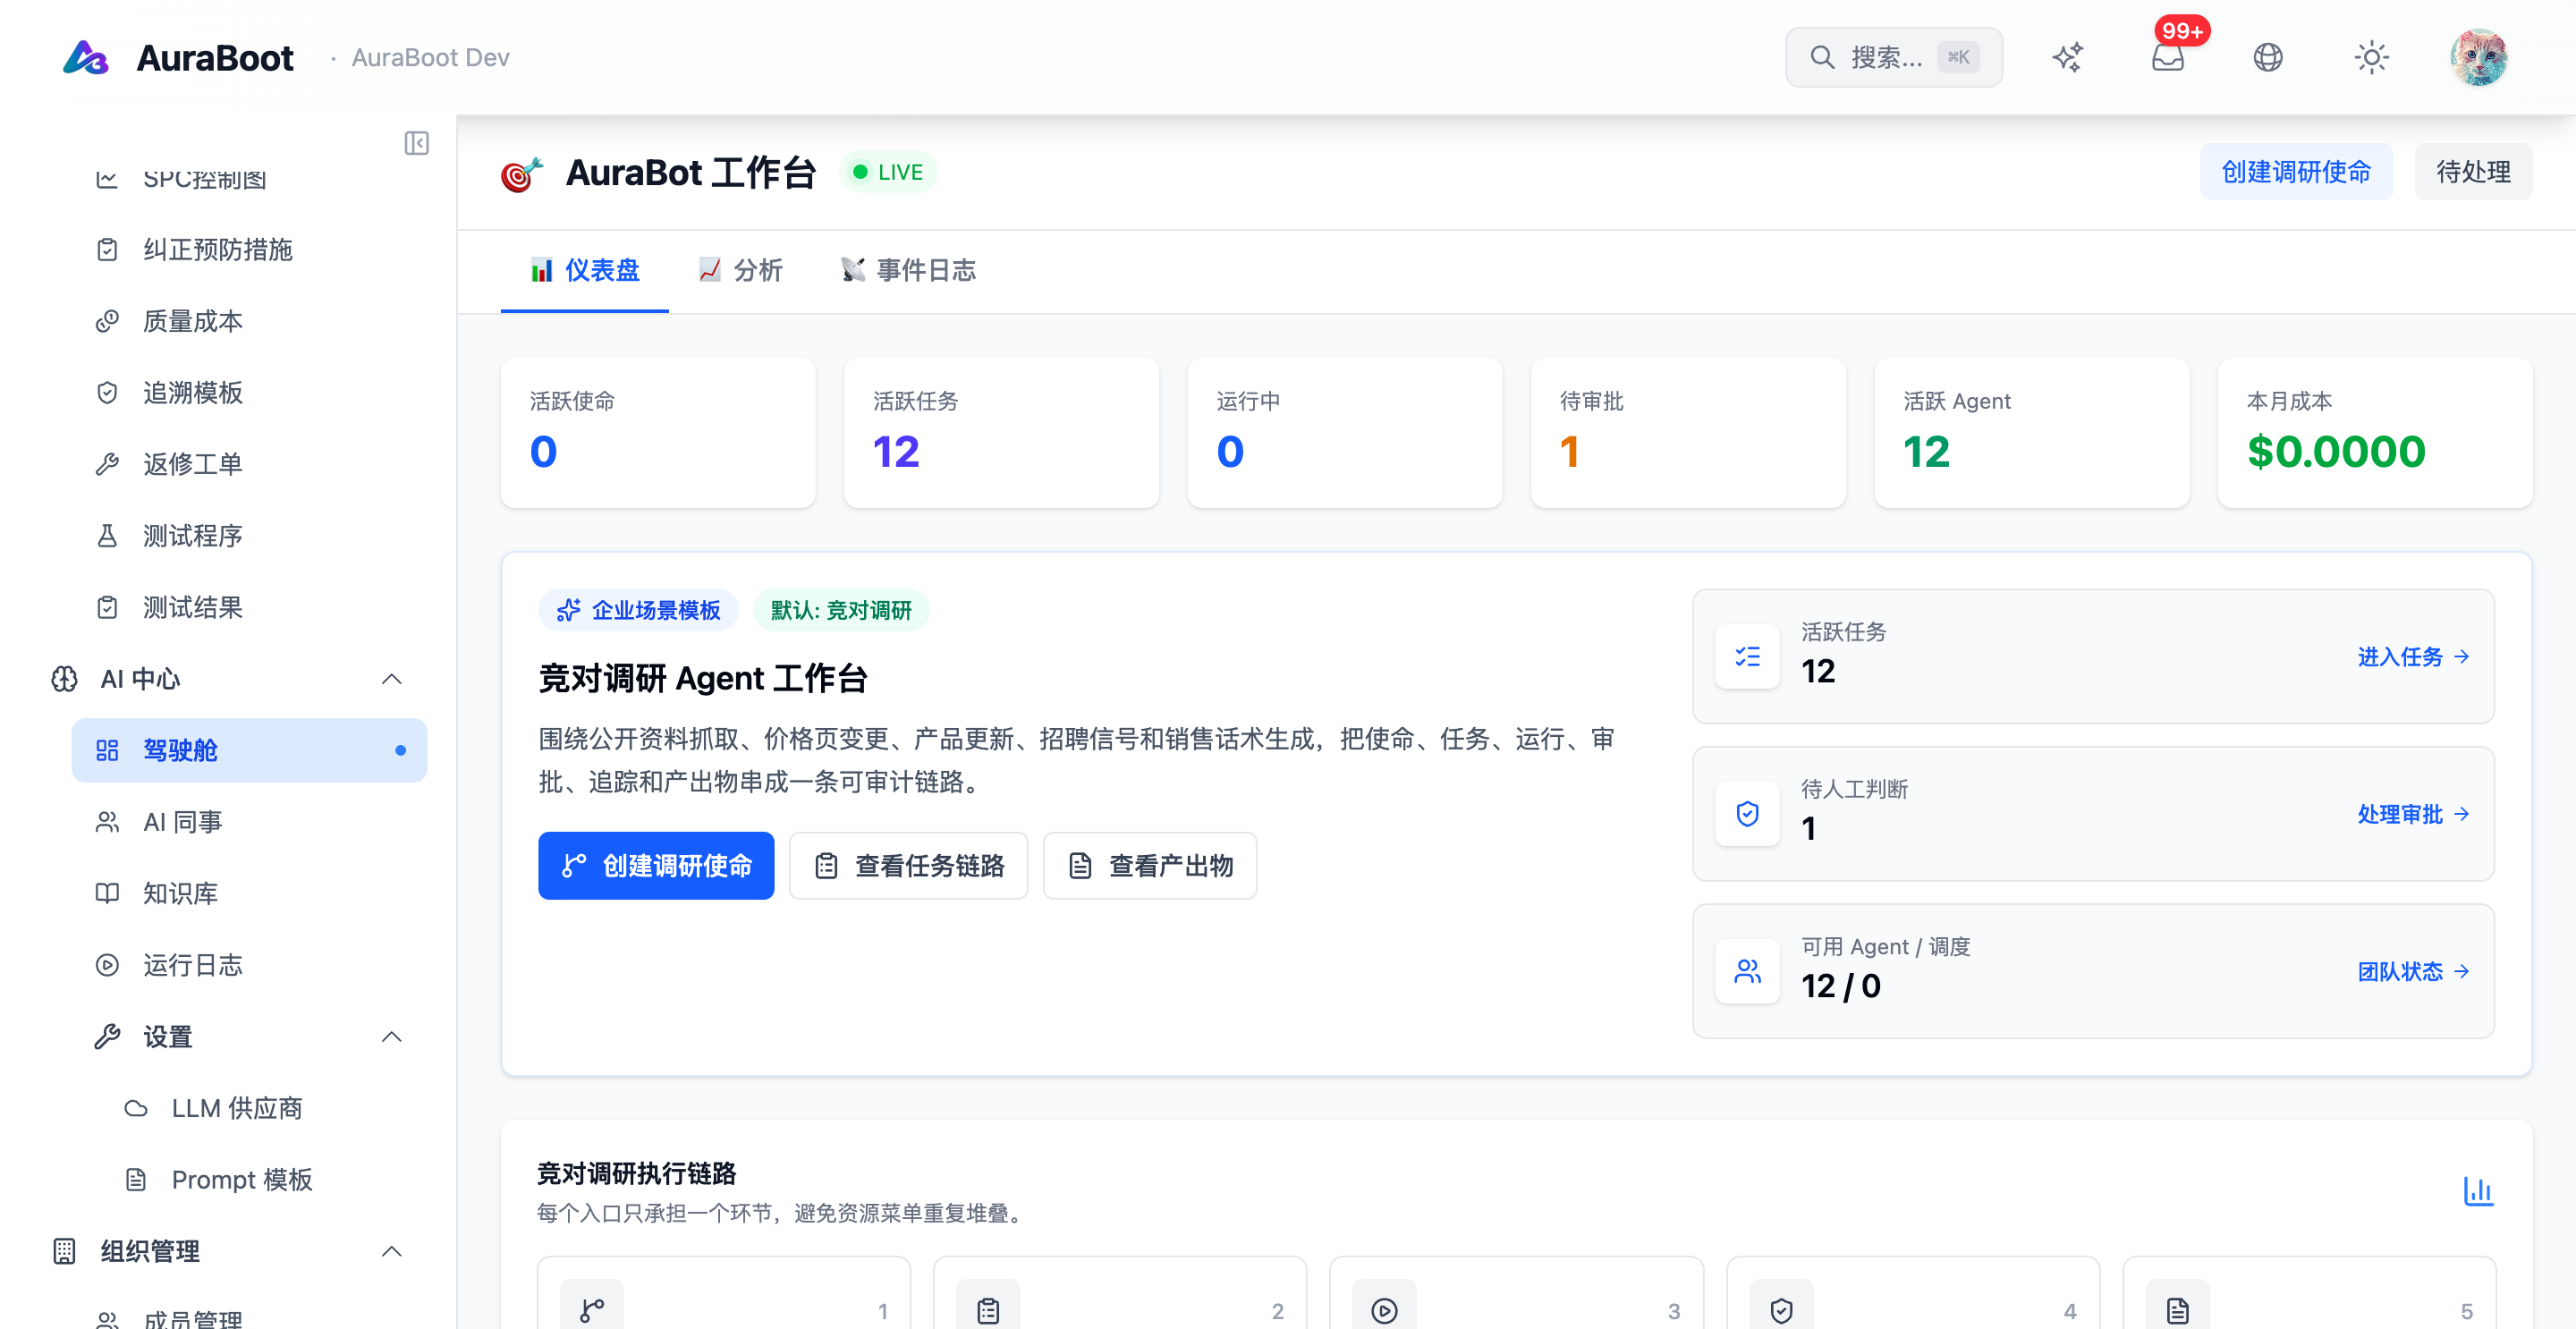Click the 活跃使命 stat card
This screenshot has height=1329, width=2576.
point(658,433)
